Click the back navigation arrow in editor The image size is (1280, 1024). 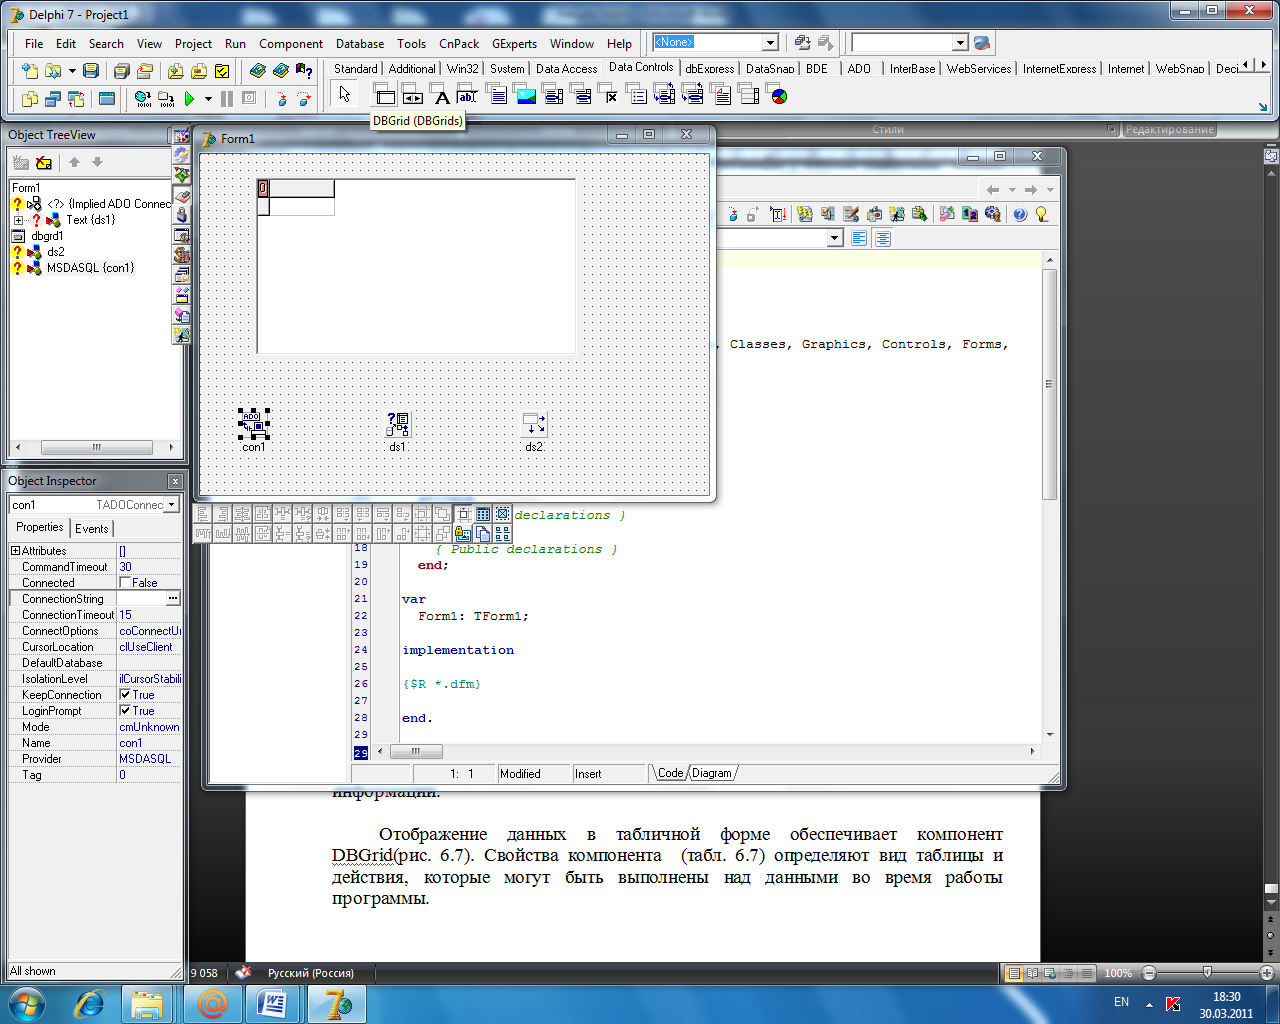[992, 189]
